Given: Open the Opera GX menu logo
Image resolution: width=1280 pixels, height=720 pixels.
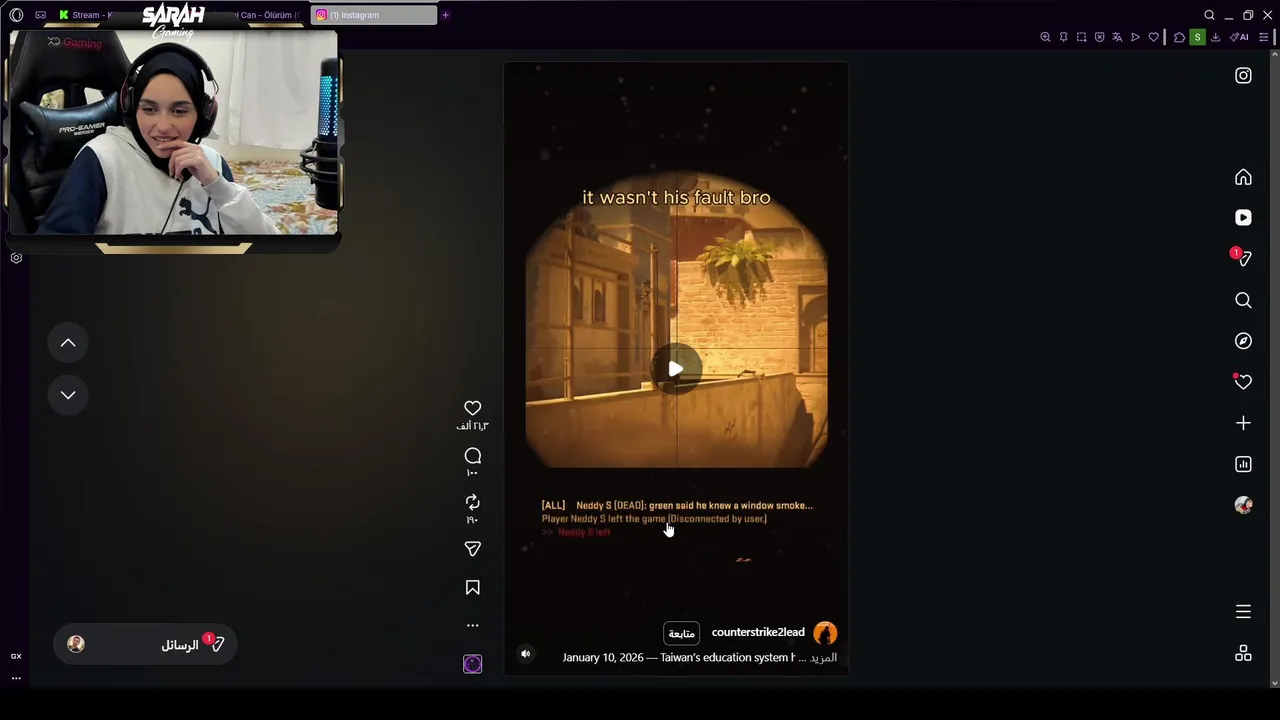Looking at the screenshot, I should 16,15.
